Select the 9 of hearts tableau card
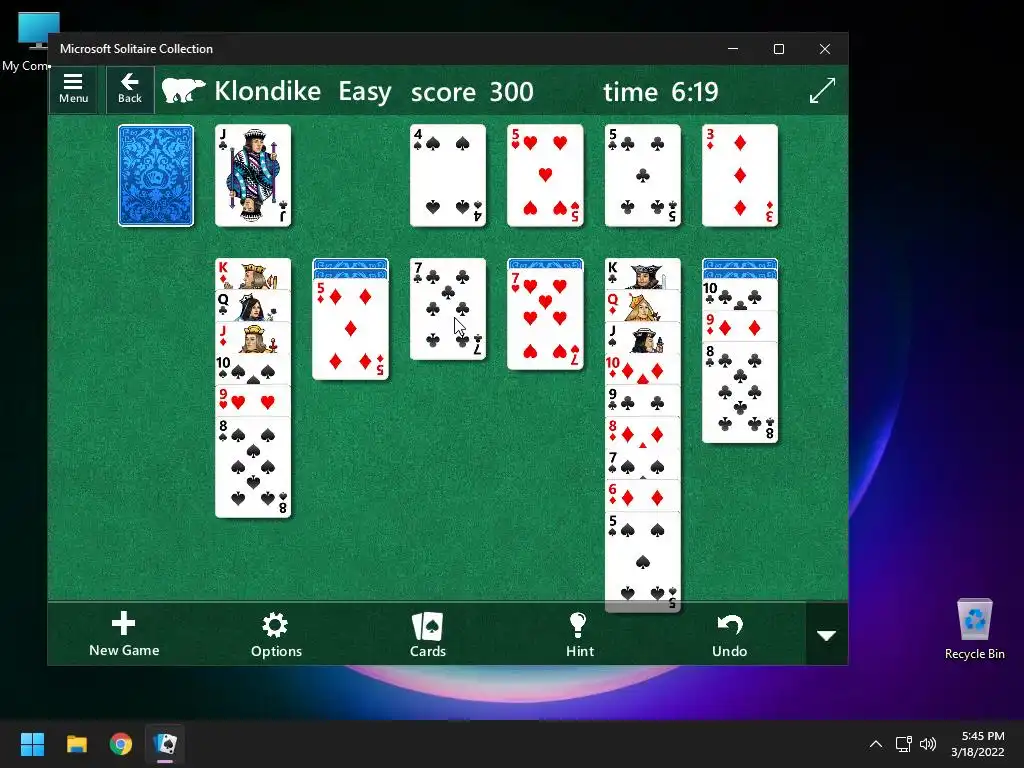 (253, 402)
